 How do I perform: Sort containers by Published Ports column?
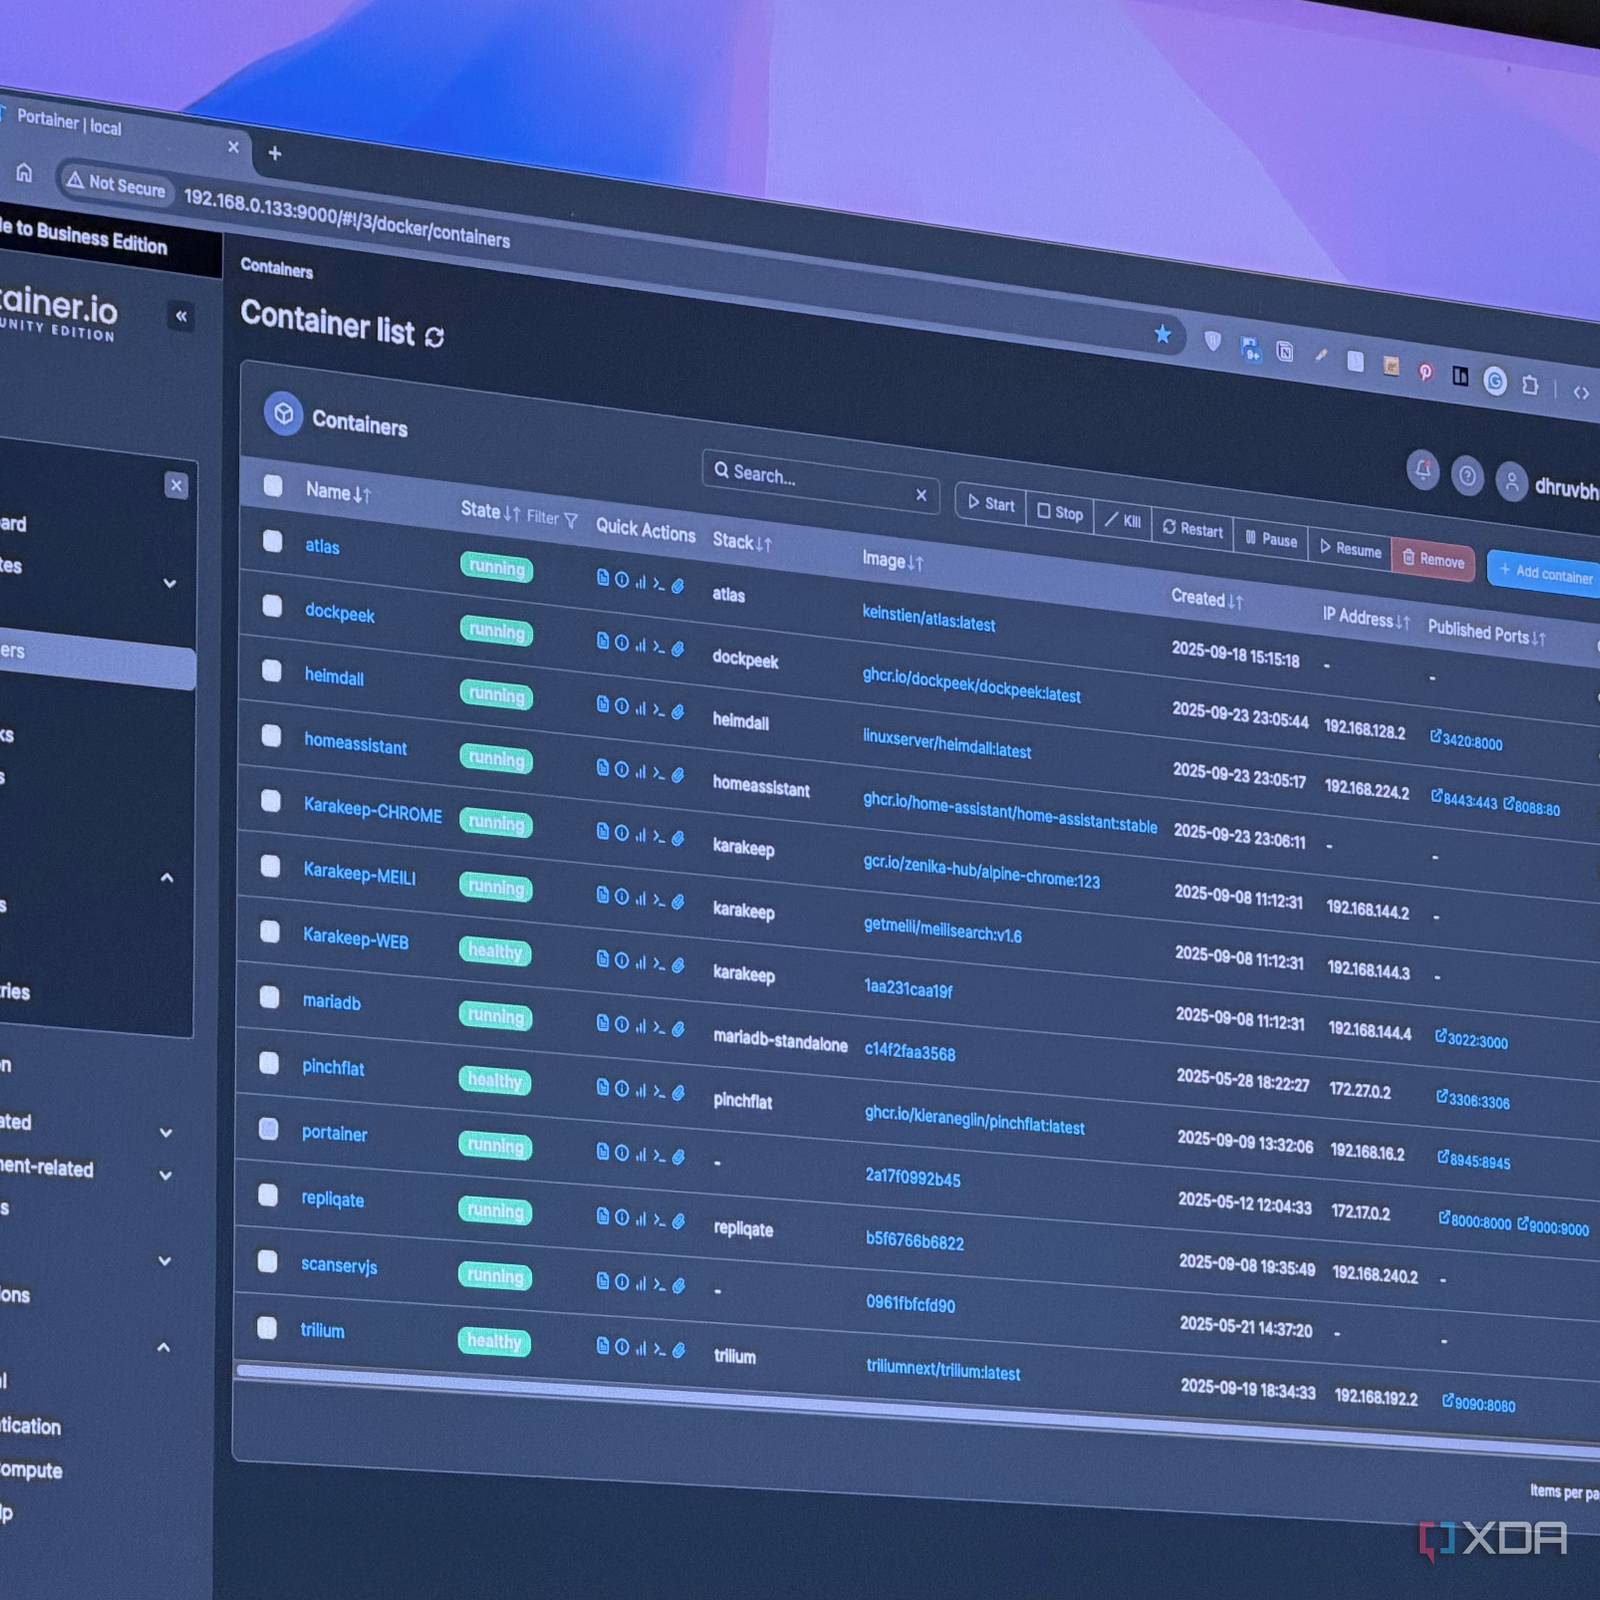point(1487,632)
